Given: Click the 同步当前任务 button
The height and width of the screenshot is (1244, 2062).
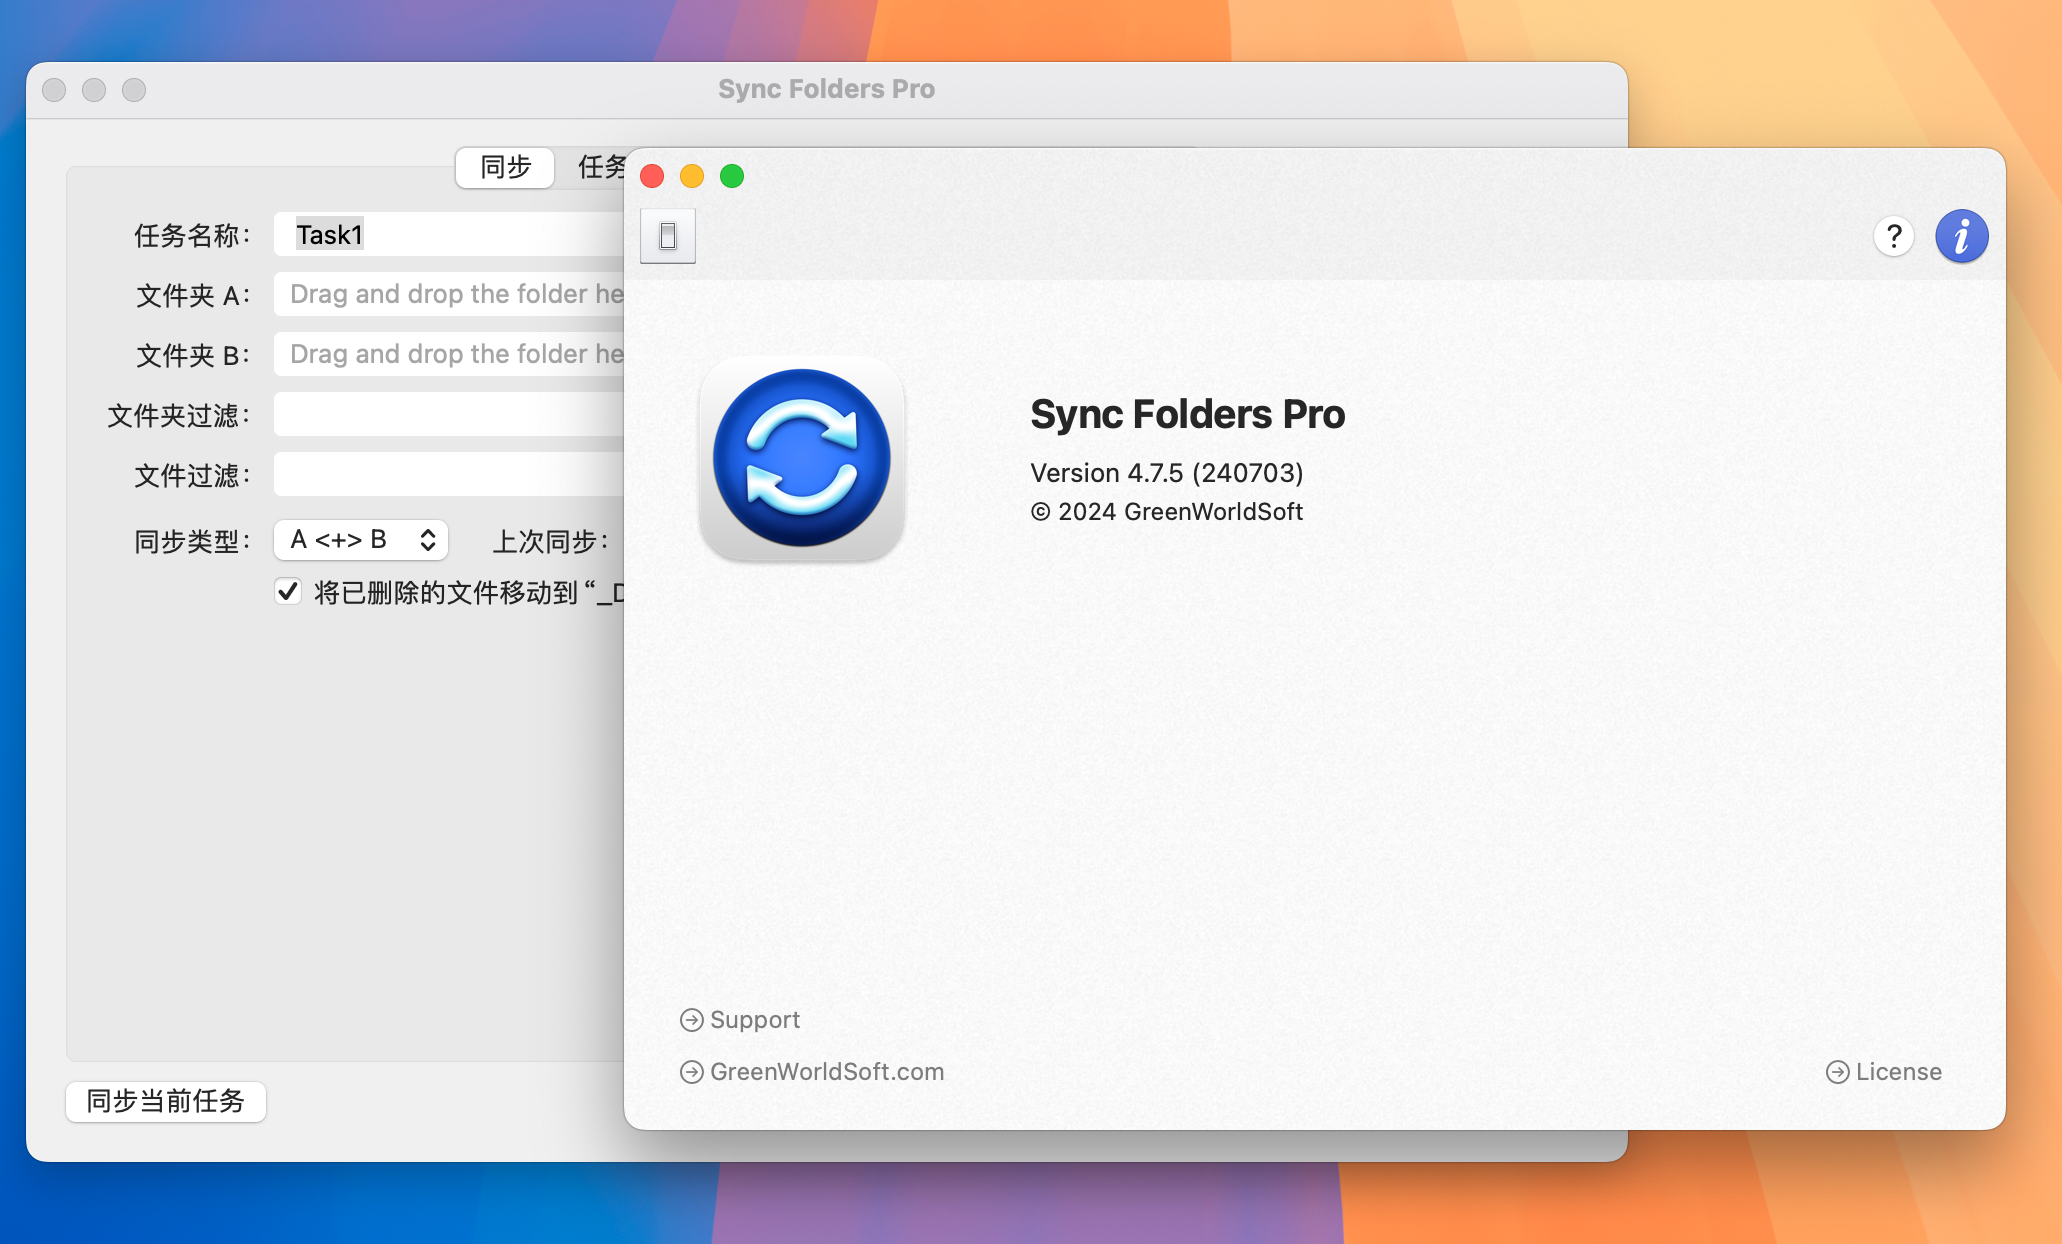Looking at the screenshot, I should pos(166,1101).
